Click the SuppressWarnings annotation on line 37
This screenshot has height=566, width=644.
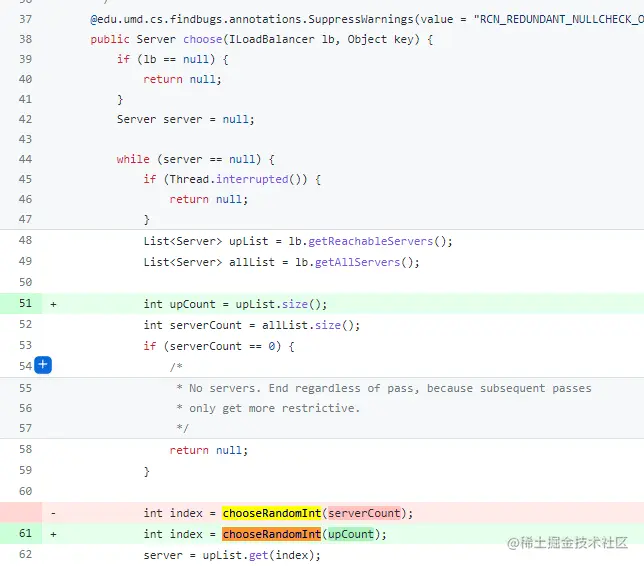tap(367, 19)
